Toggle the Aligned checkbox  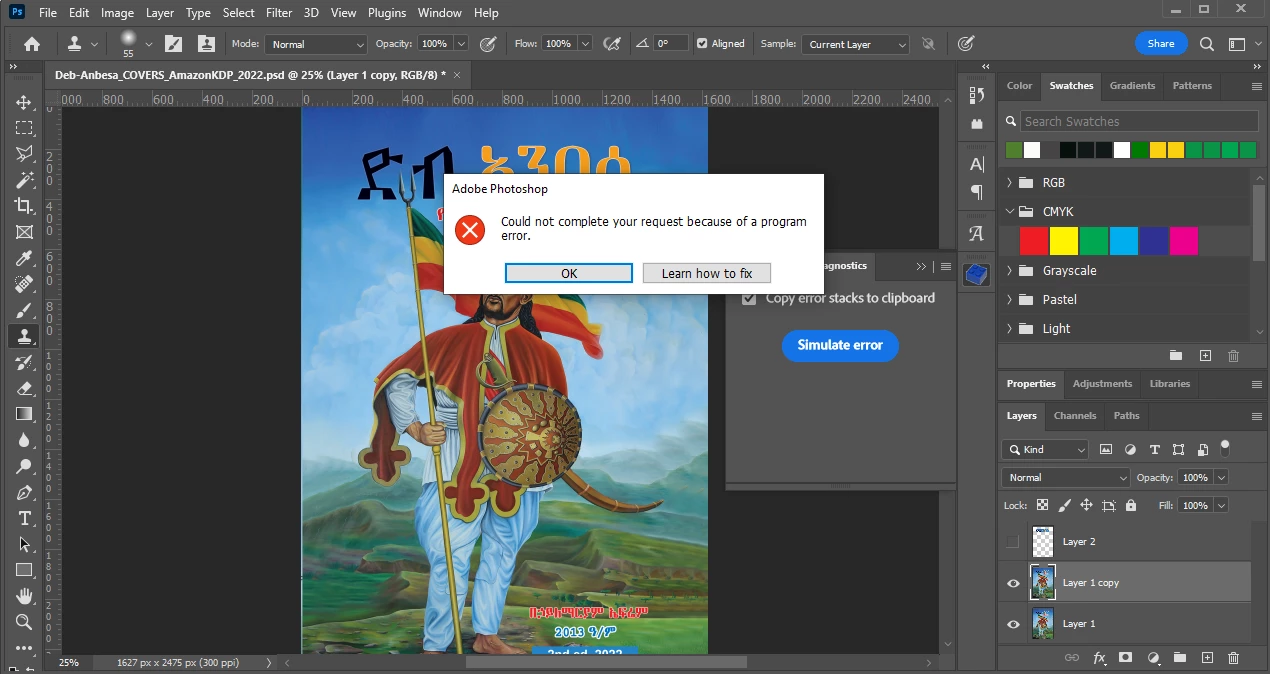tap(702, 44)
